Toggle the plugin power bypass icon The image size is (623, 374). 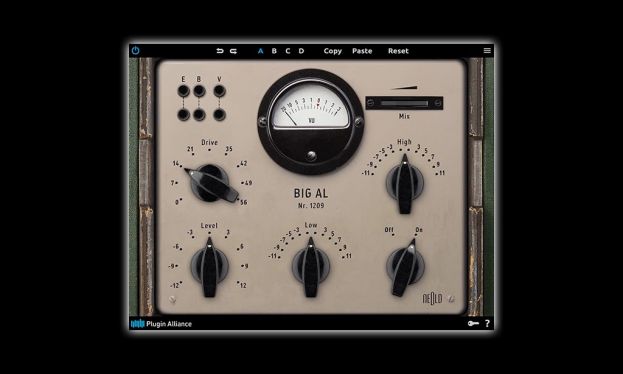pyautogui.click(x=135, y=50)
